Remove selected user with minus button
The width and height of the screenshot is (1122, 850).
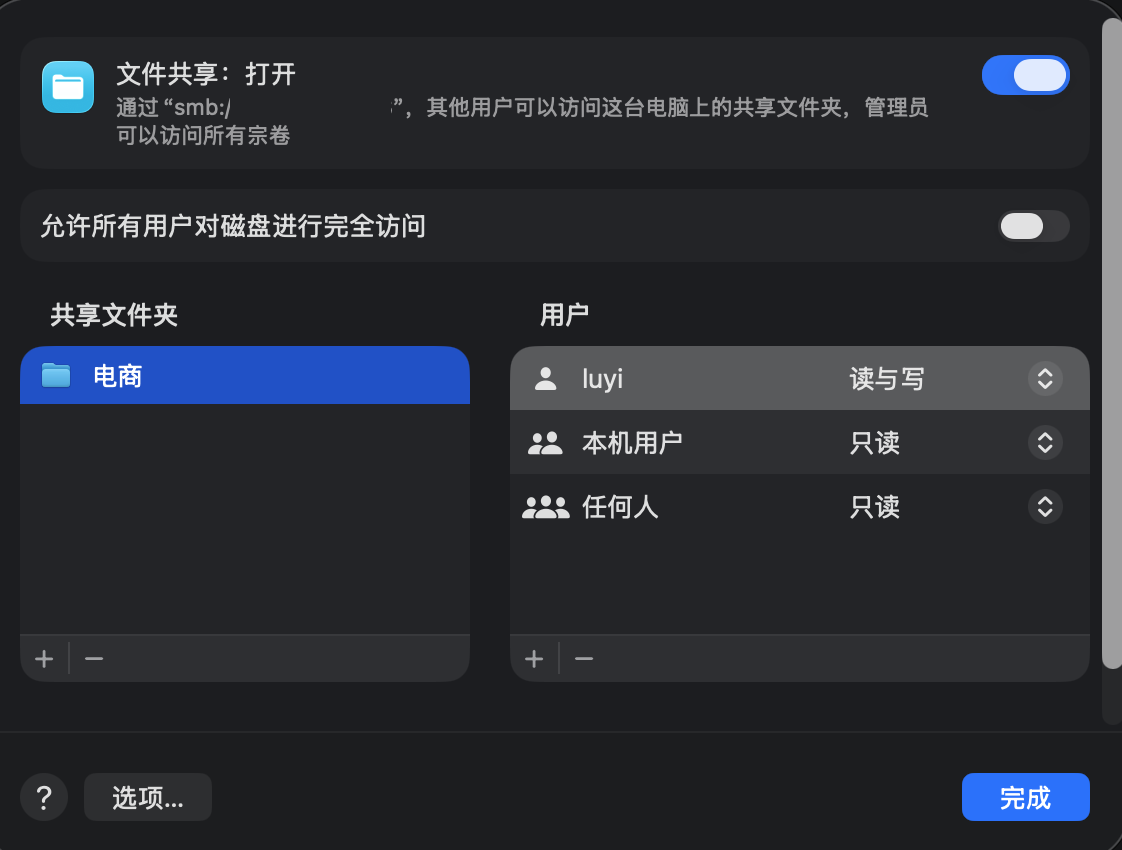584,658
